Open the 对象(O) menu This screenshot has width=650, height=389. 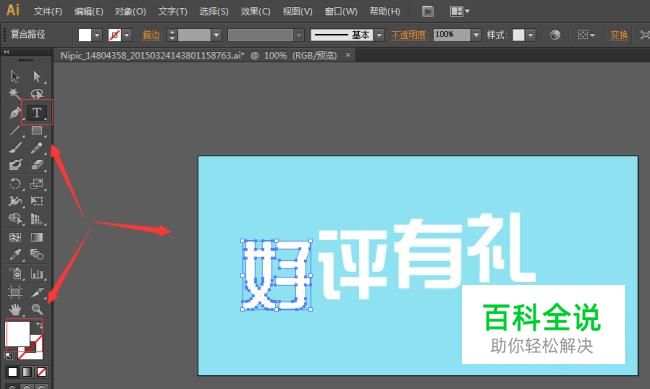click(x=131, y=11)
